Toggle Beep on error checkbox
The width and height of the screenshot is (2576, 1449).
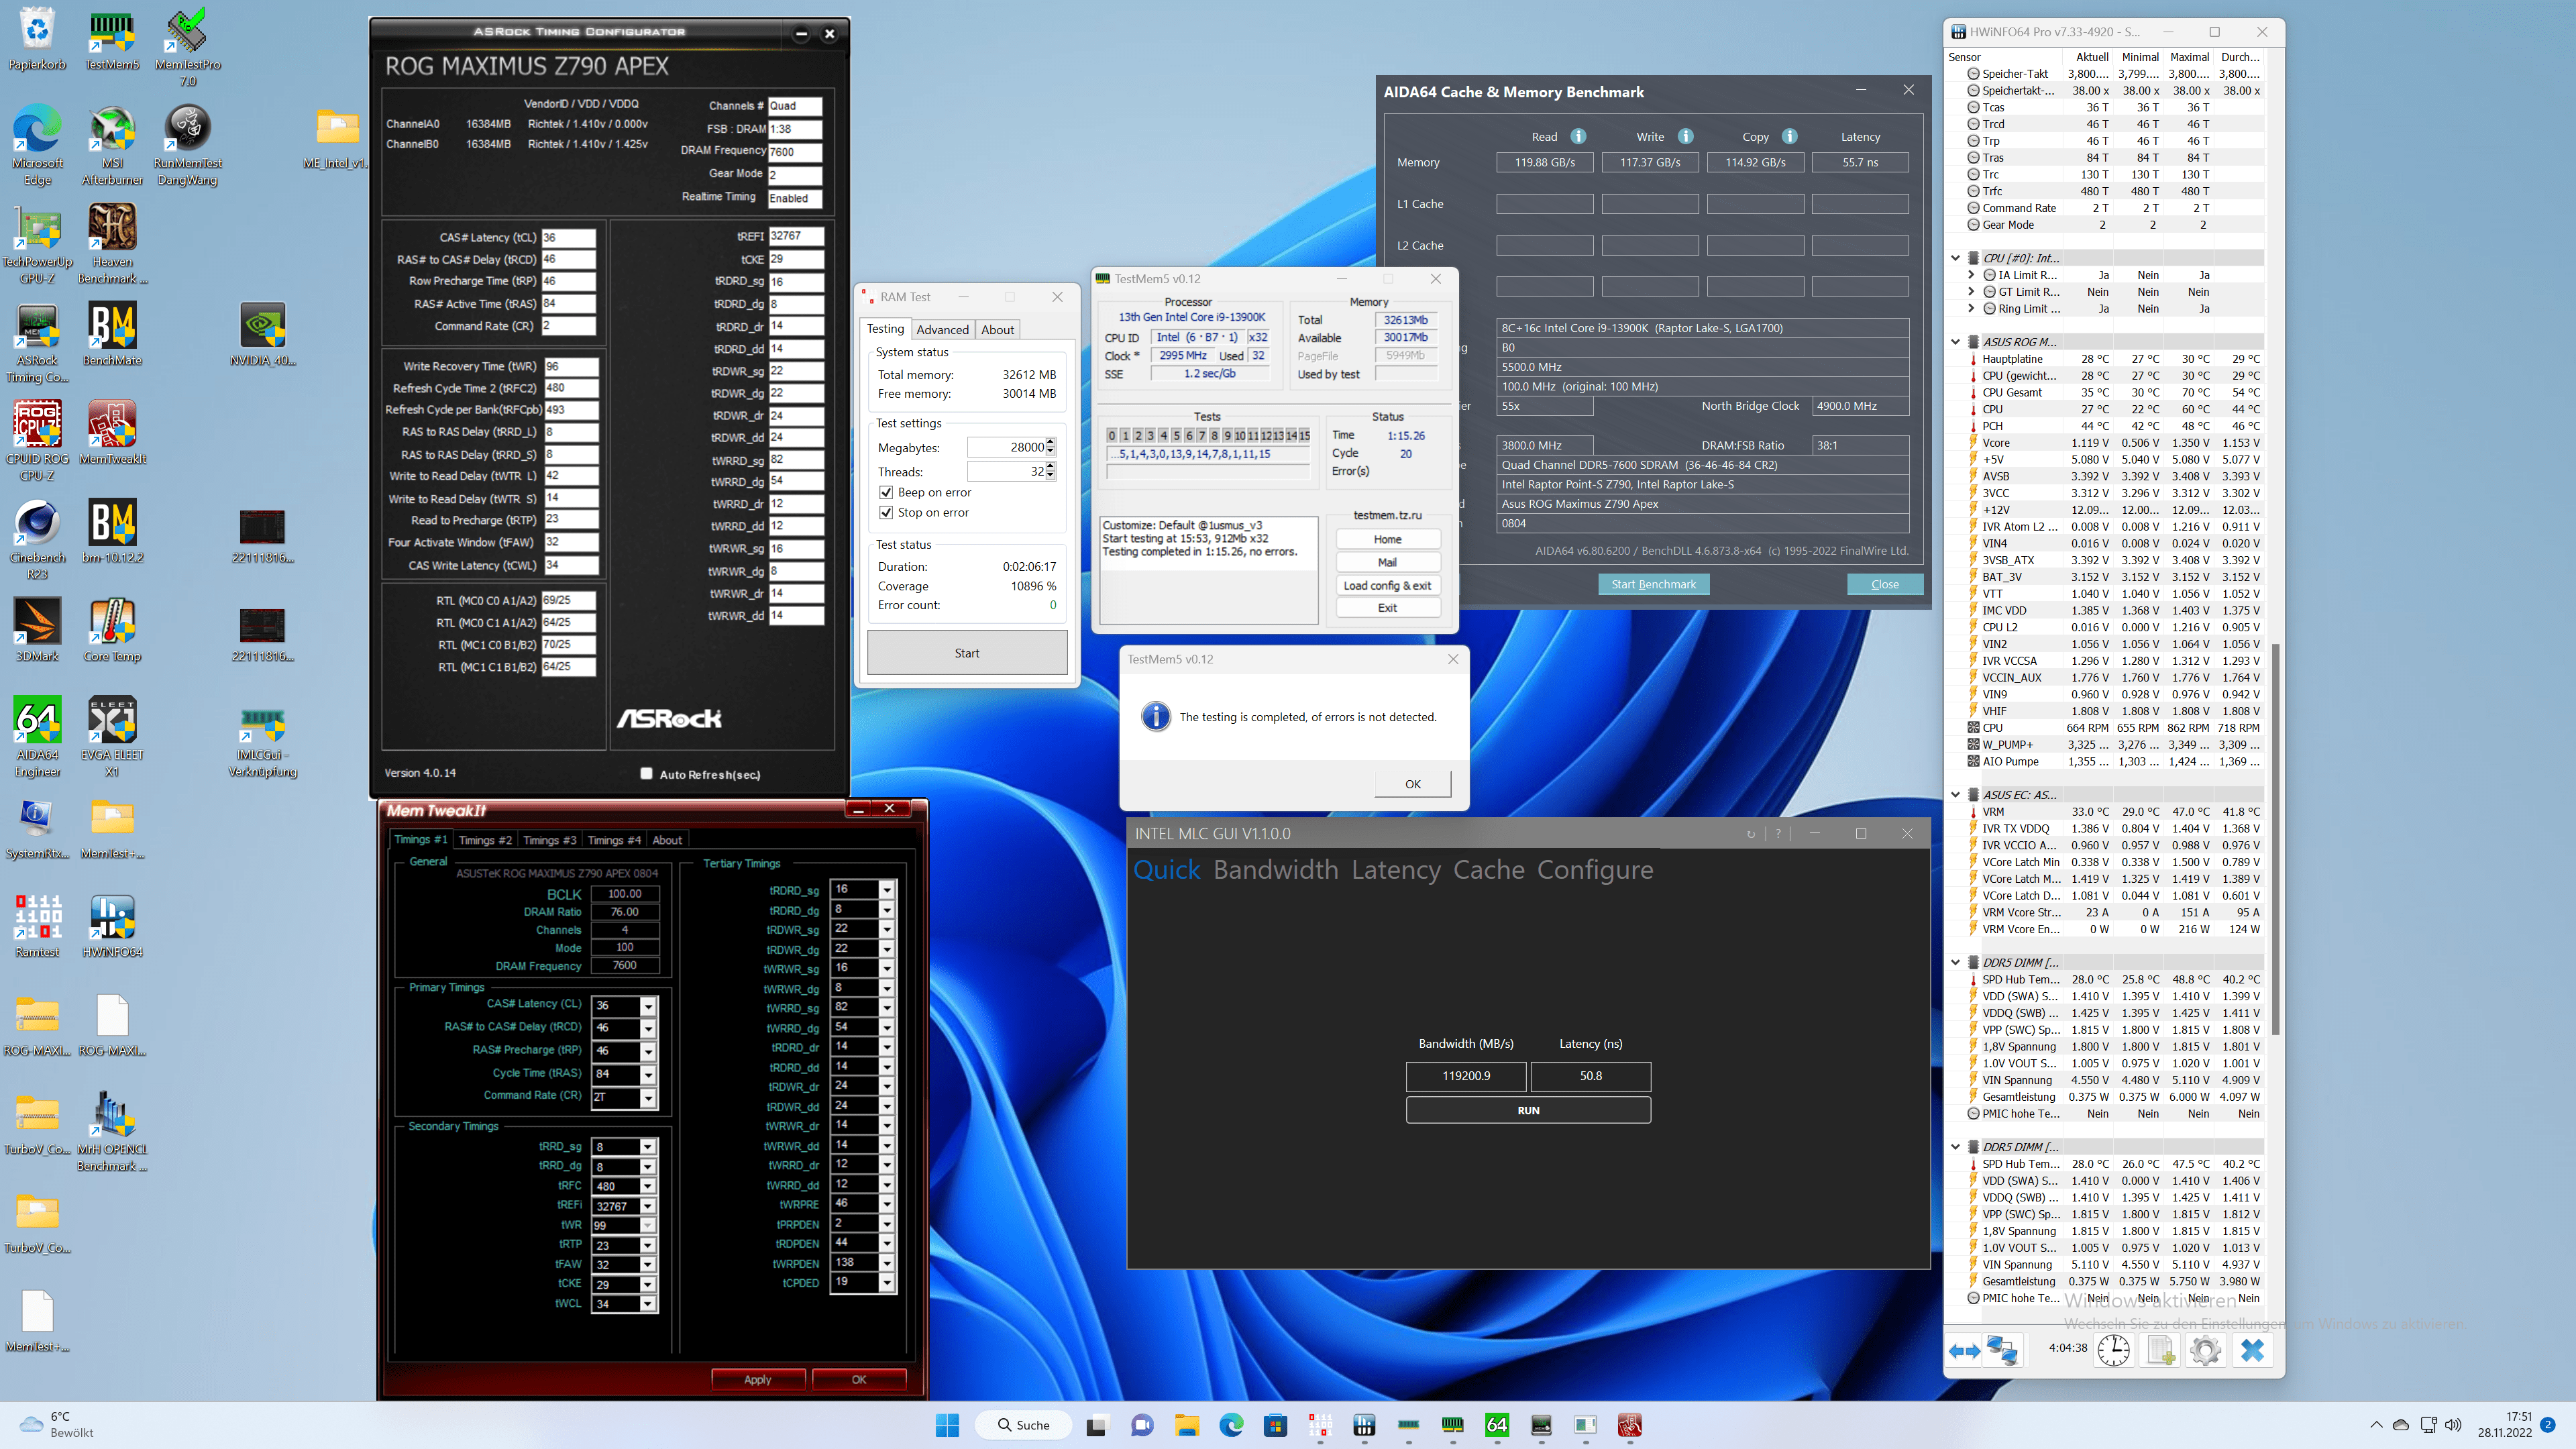pos(886,492)
